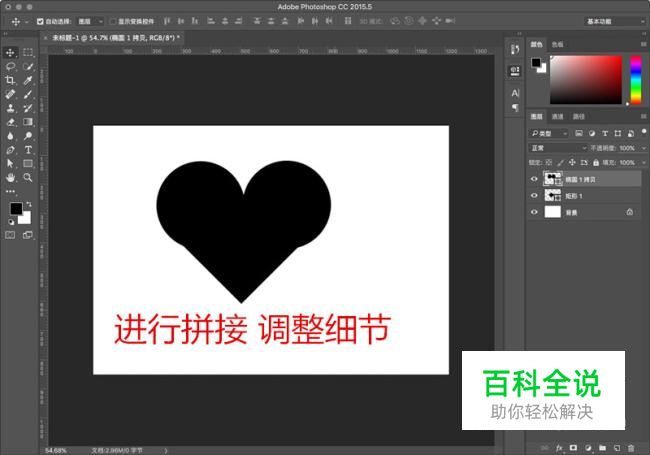Image resolution: width=650 pixels, height=455 pixels.
Task: Open the layer opacity dropdown arrow
Action: (x=644, y=148)
